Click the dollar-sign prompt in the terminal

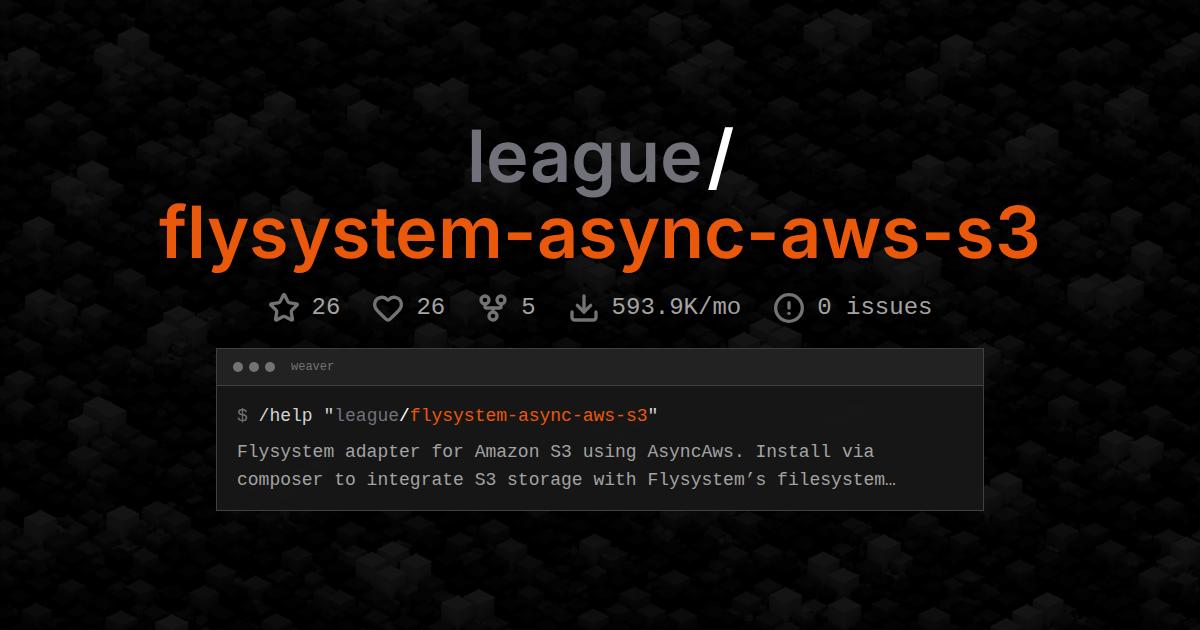point(241,415)
